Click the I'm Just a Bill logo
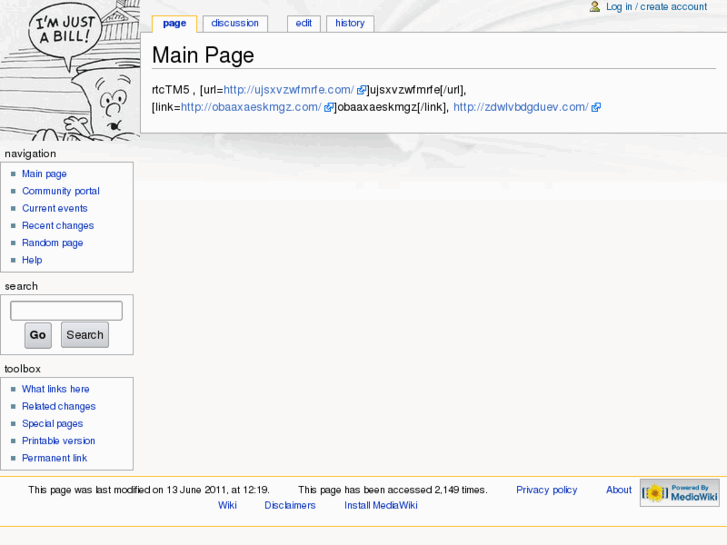 (70, 70)
